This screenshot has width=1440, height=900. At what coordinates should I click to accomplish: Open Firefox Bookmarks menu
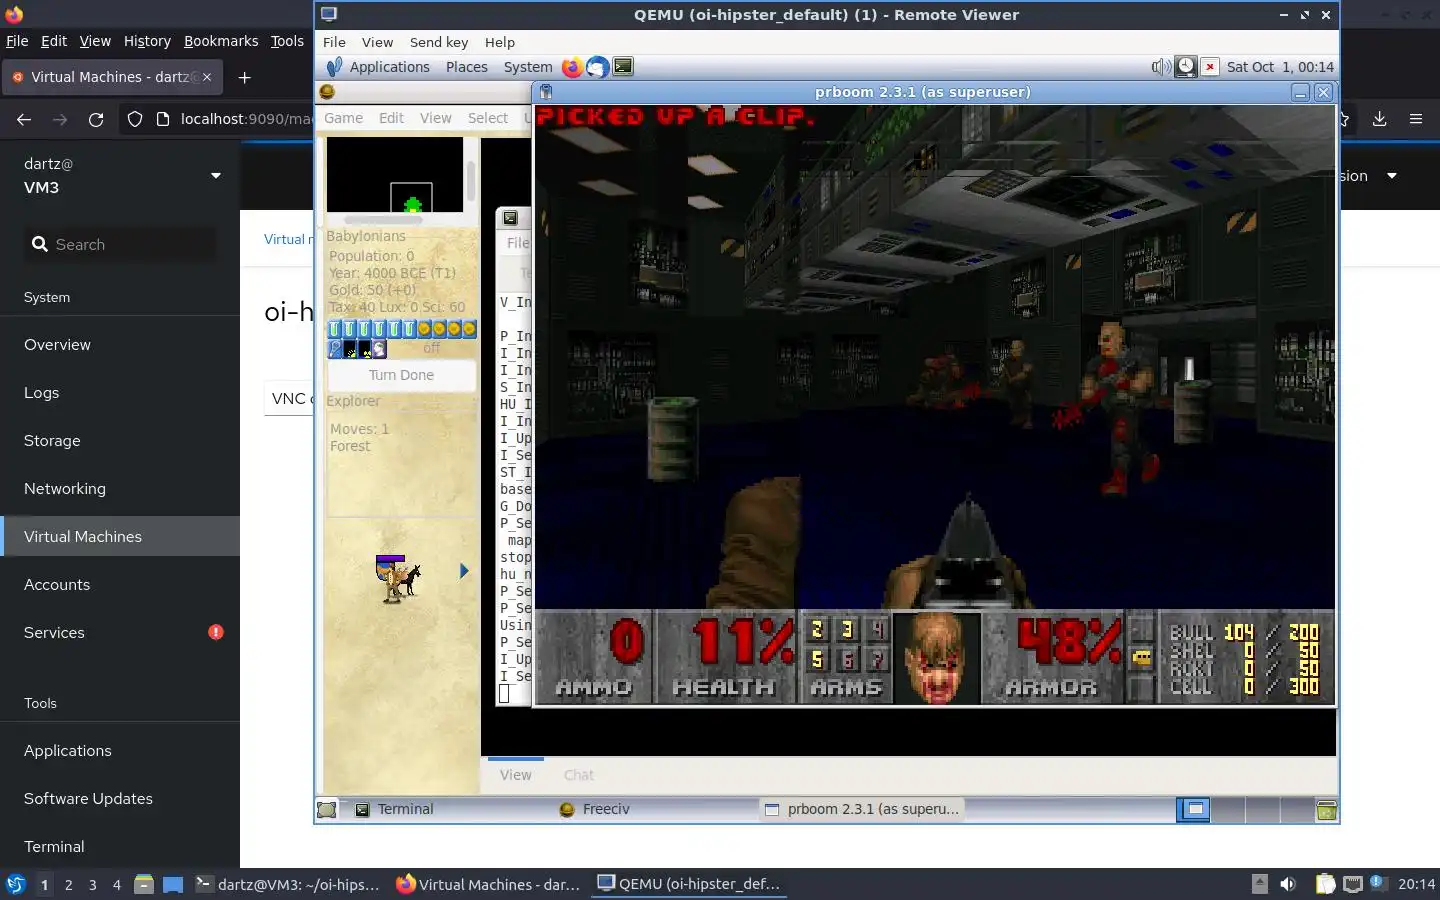click(221, 41)
